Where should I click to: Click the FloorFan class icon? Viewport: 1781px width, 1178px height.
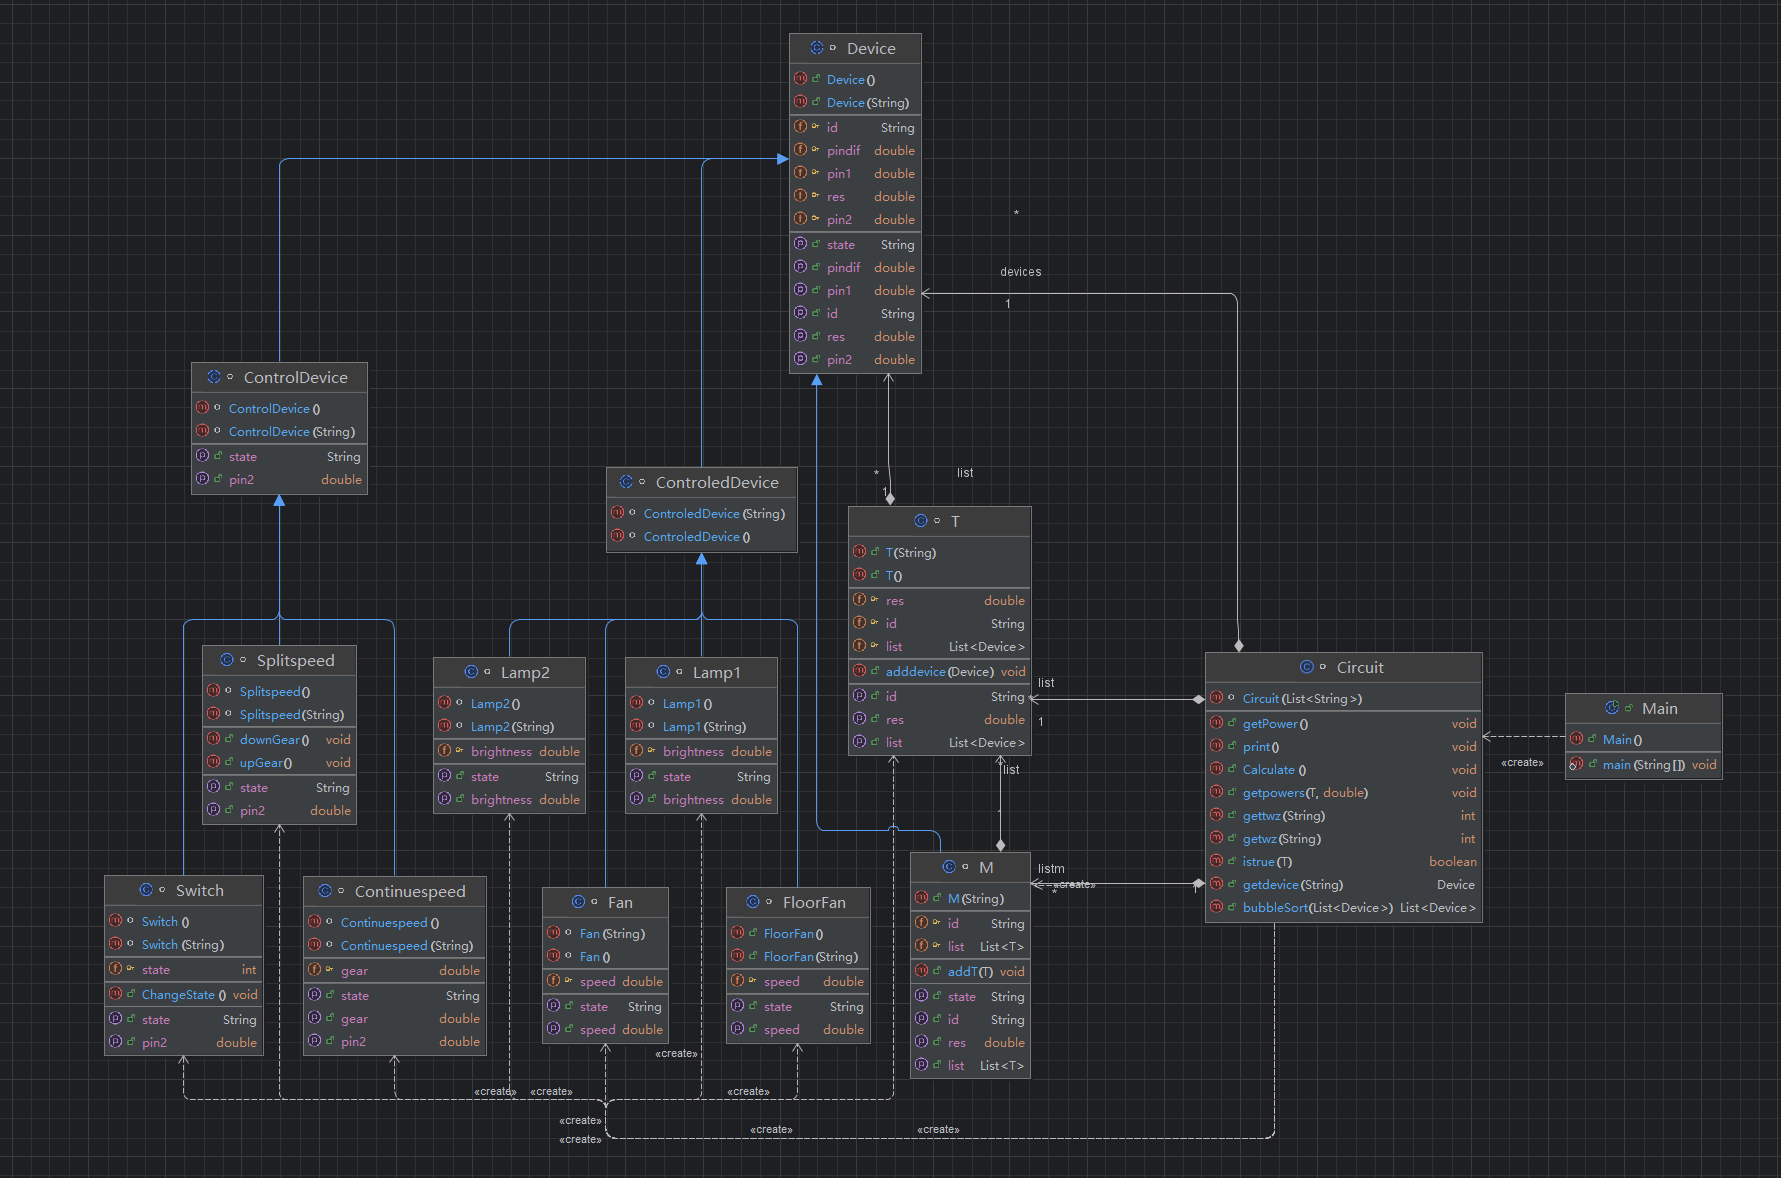click(753, 902)
